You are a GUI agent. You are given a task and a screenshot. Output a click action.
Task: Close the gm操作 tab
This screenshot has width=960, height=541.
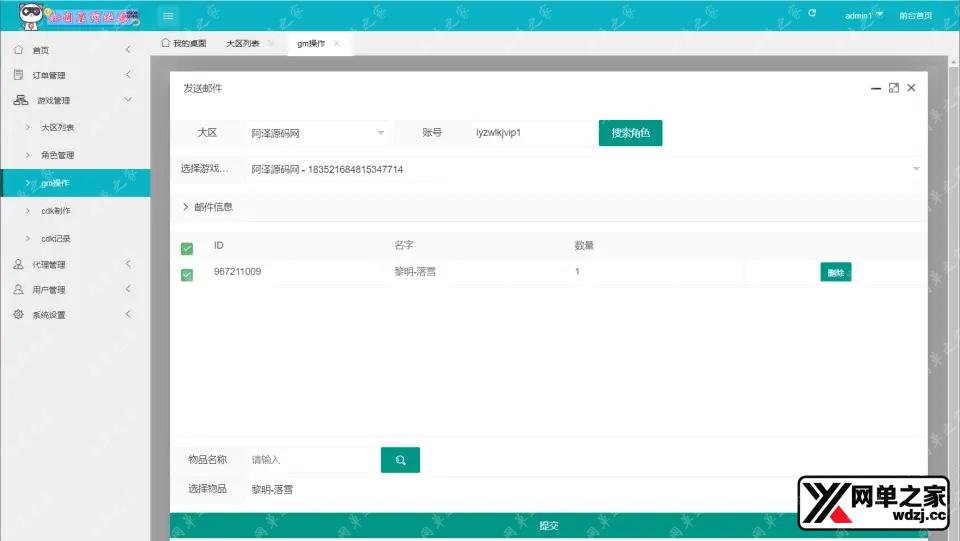pyautogui.click(x=337, y=44)
